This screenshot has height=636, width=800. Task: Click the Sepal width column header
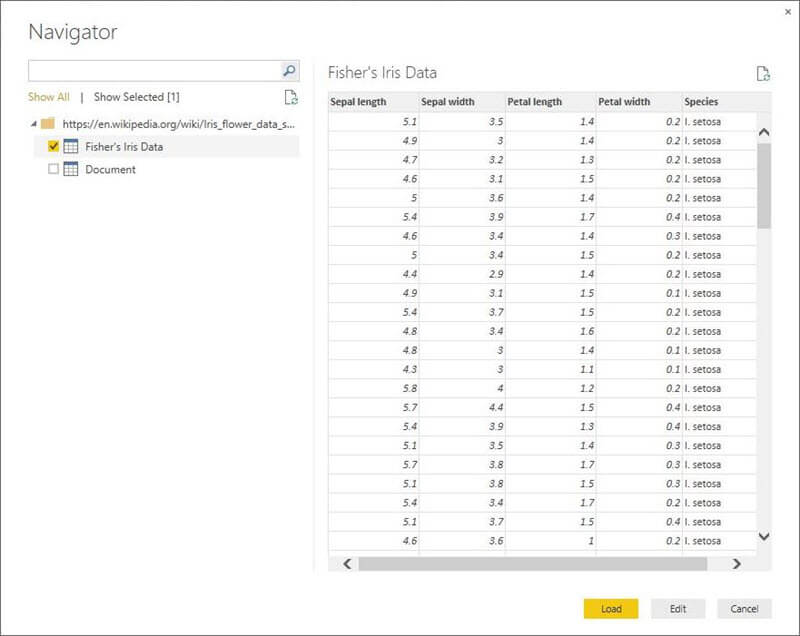(x=462, y=101)
